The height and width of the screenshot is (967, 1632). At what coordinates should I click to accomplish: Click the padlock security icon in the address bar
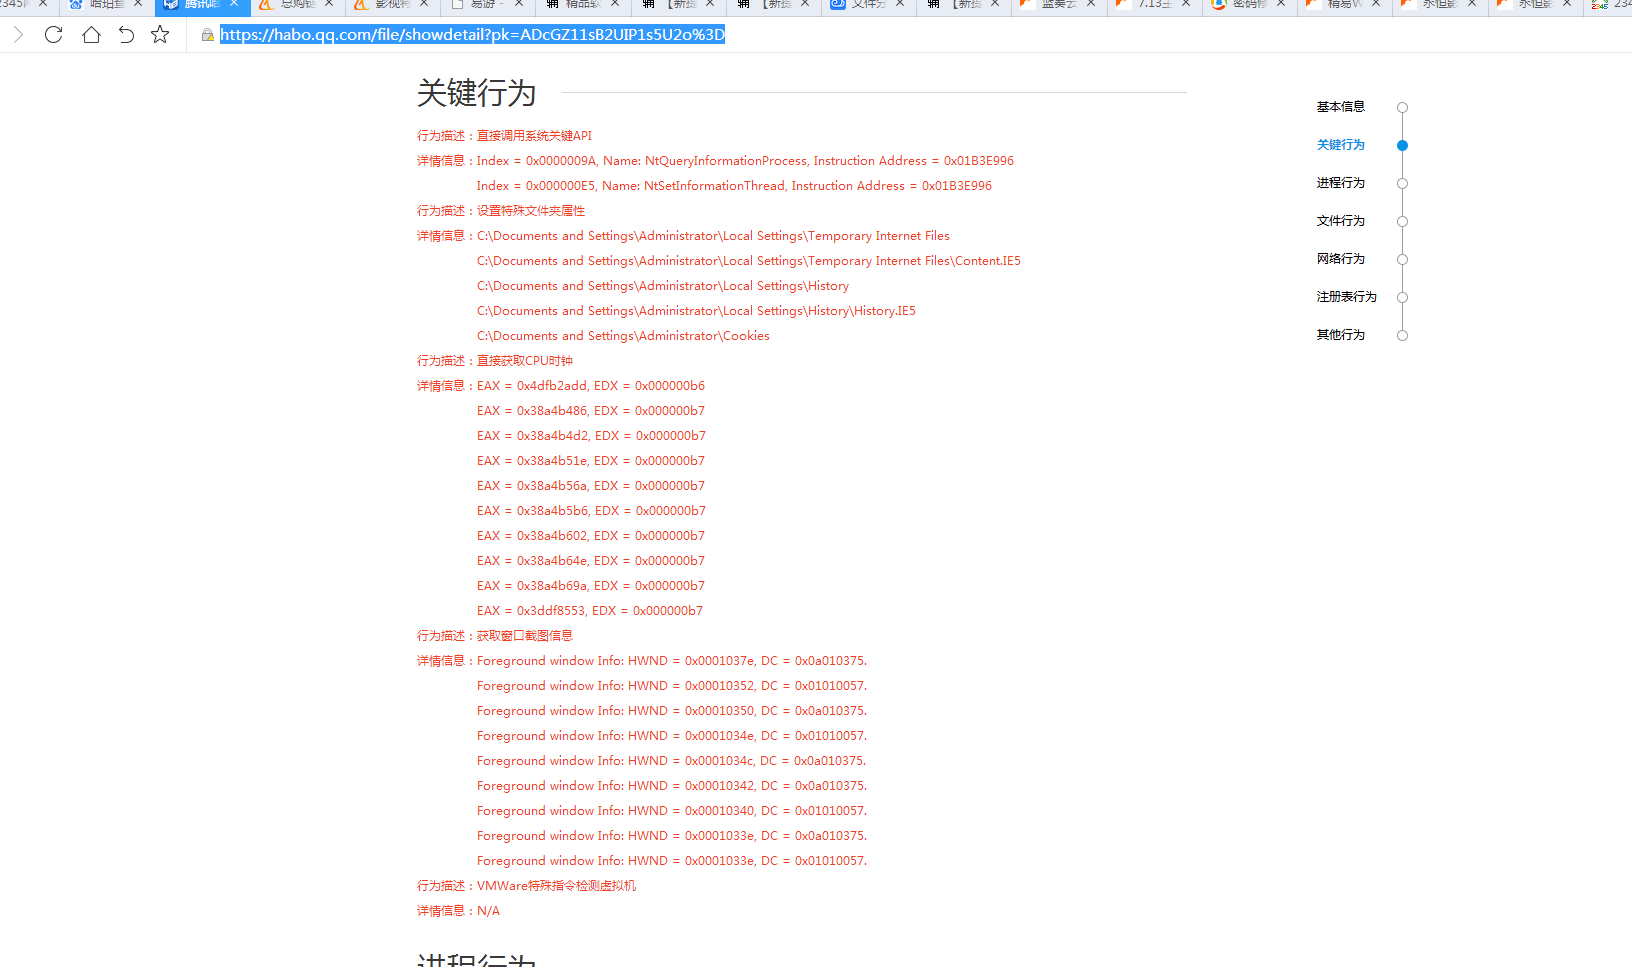point(208,35)
